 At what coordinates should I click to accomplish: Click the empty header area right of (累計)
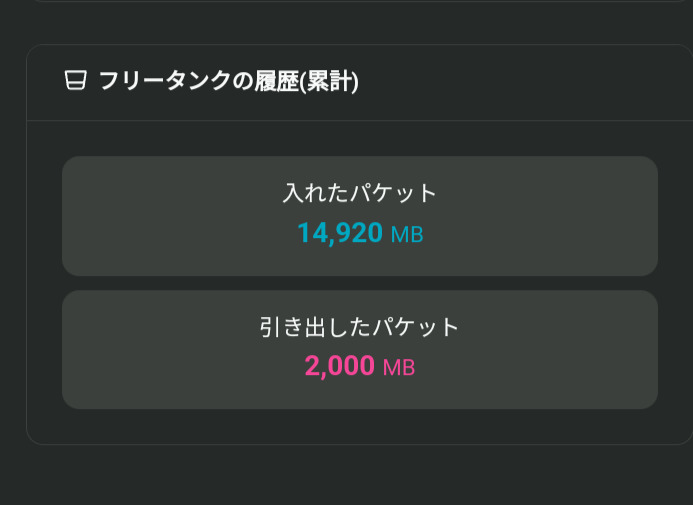[520, 82]
